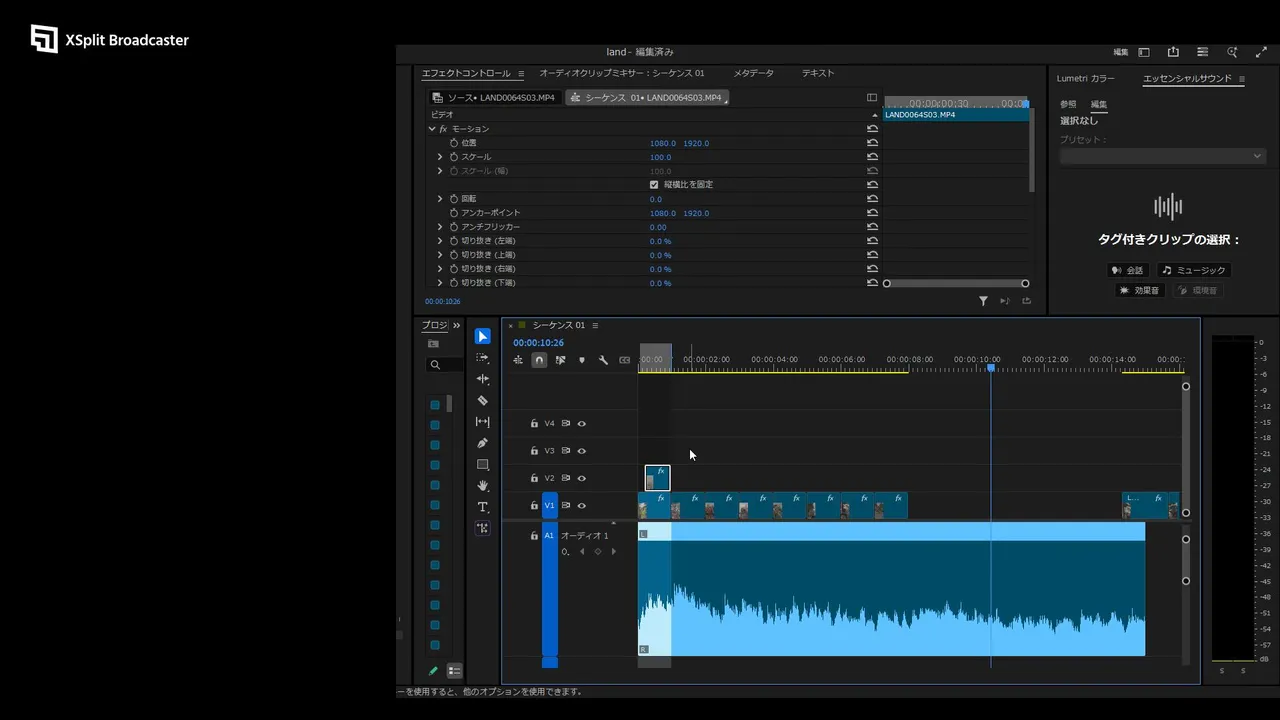Click the ミュージック tag button
The height and width of the screenshot is (720, 1280).
tap(1194, 270)
